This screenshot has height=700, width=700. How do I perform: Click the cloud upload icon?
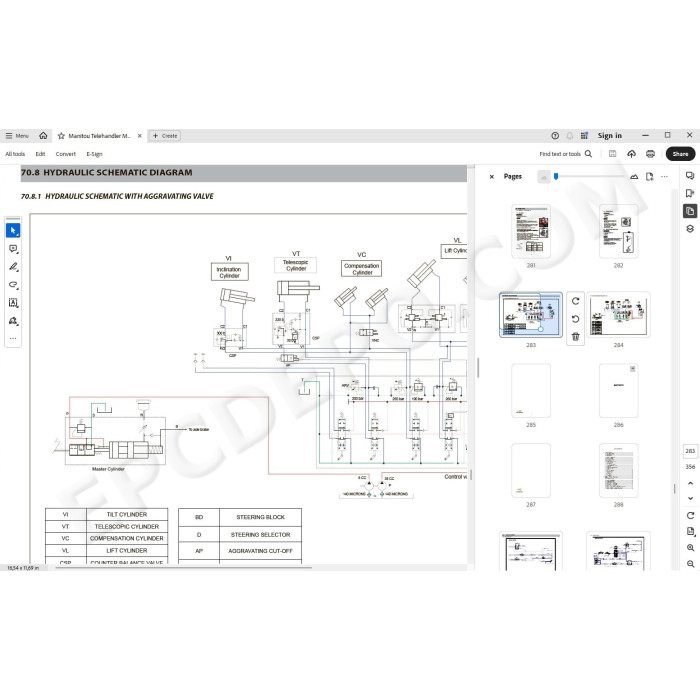631,154
